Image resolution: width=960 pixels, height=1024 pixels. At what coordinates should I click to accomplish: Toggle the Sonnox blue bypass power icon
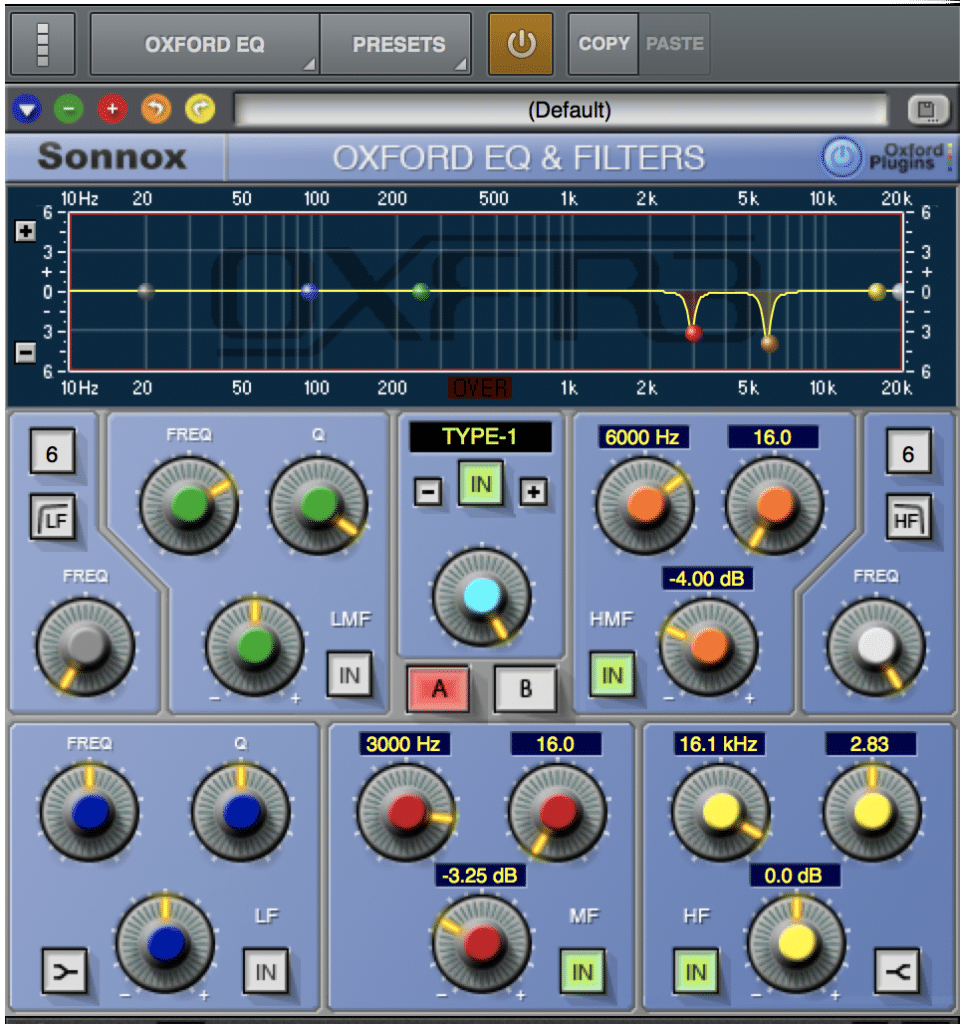click(x=841, y=157)
